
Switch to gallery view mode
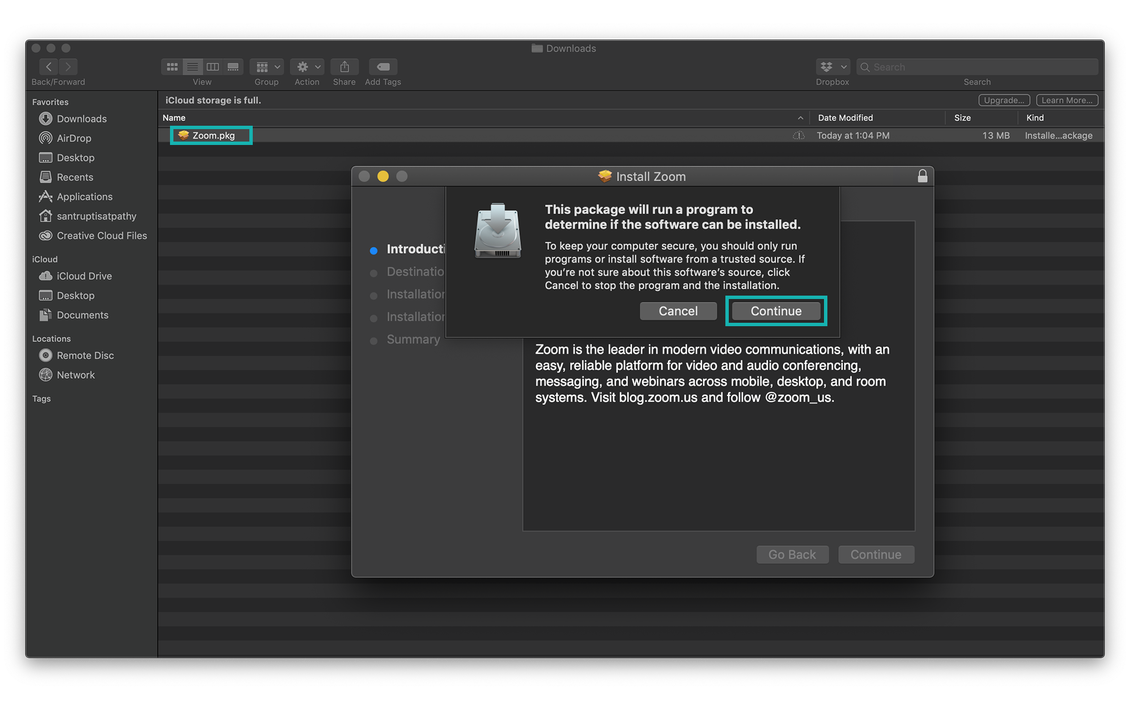233,66
